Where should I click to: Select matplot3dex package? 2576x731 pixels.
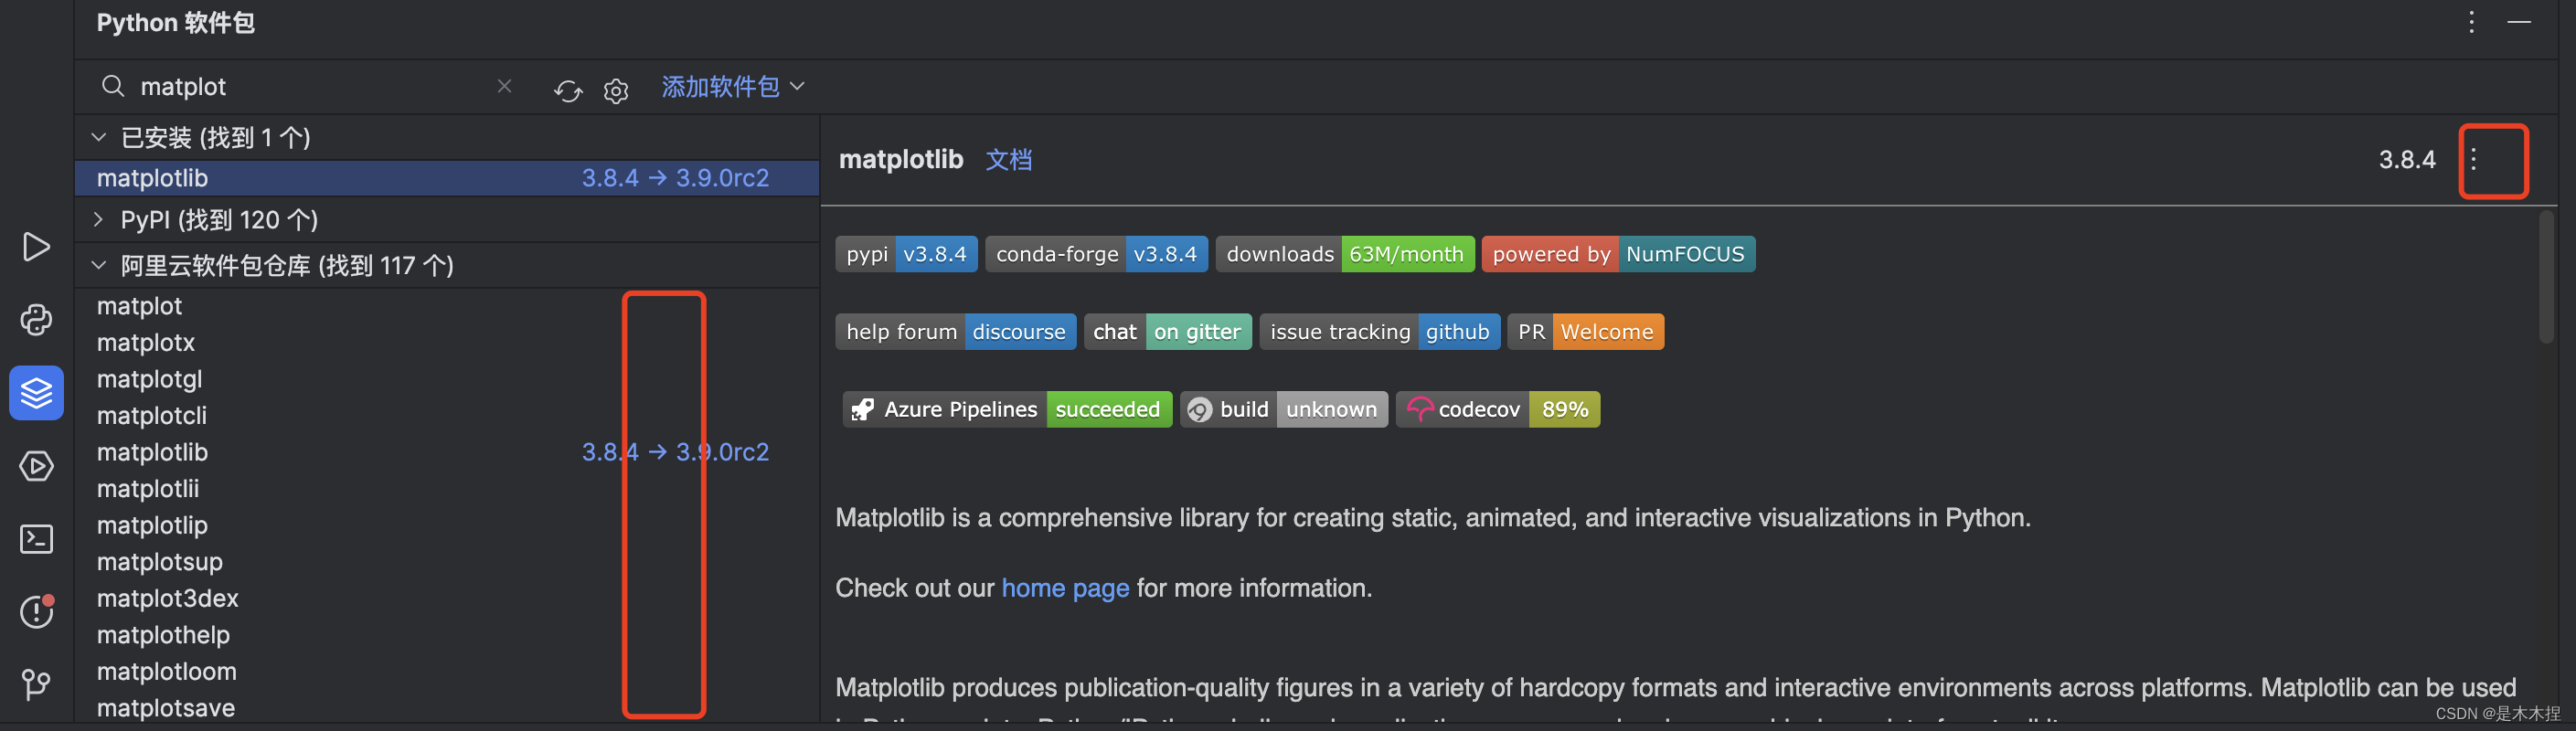[x=447, y=598]
